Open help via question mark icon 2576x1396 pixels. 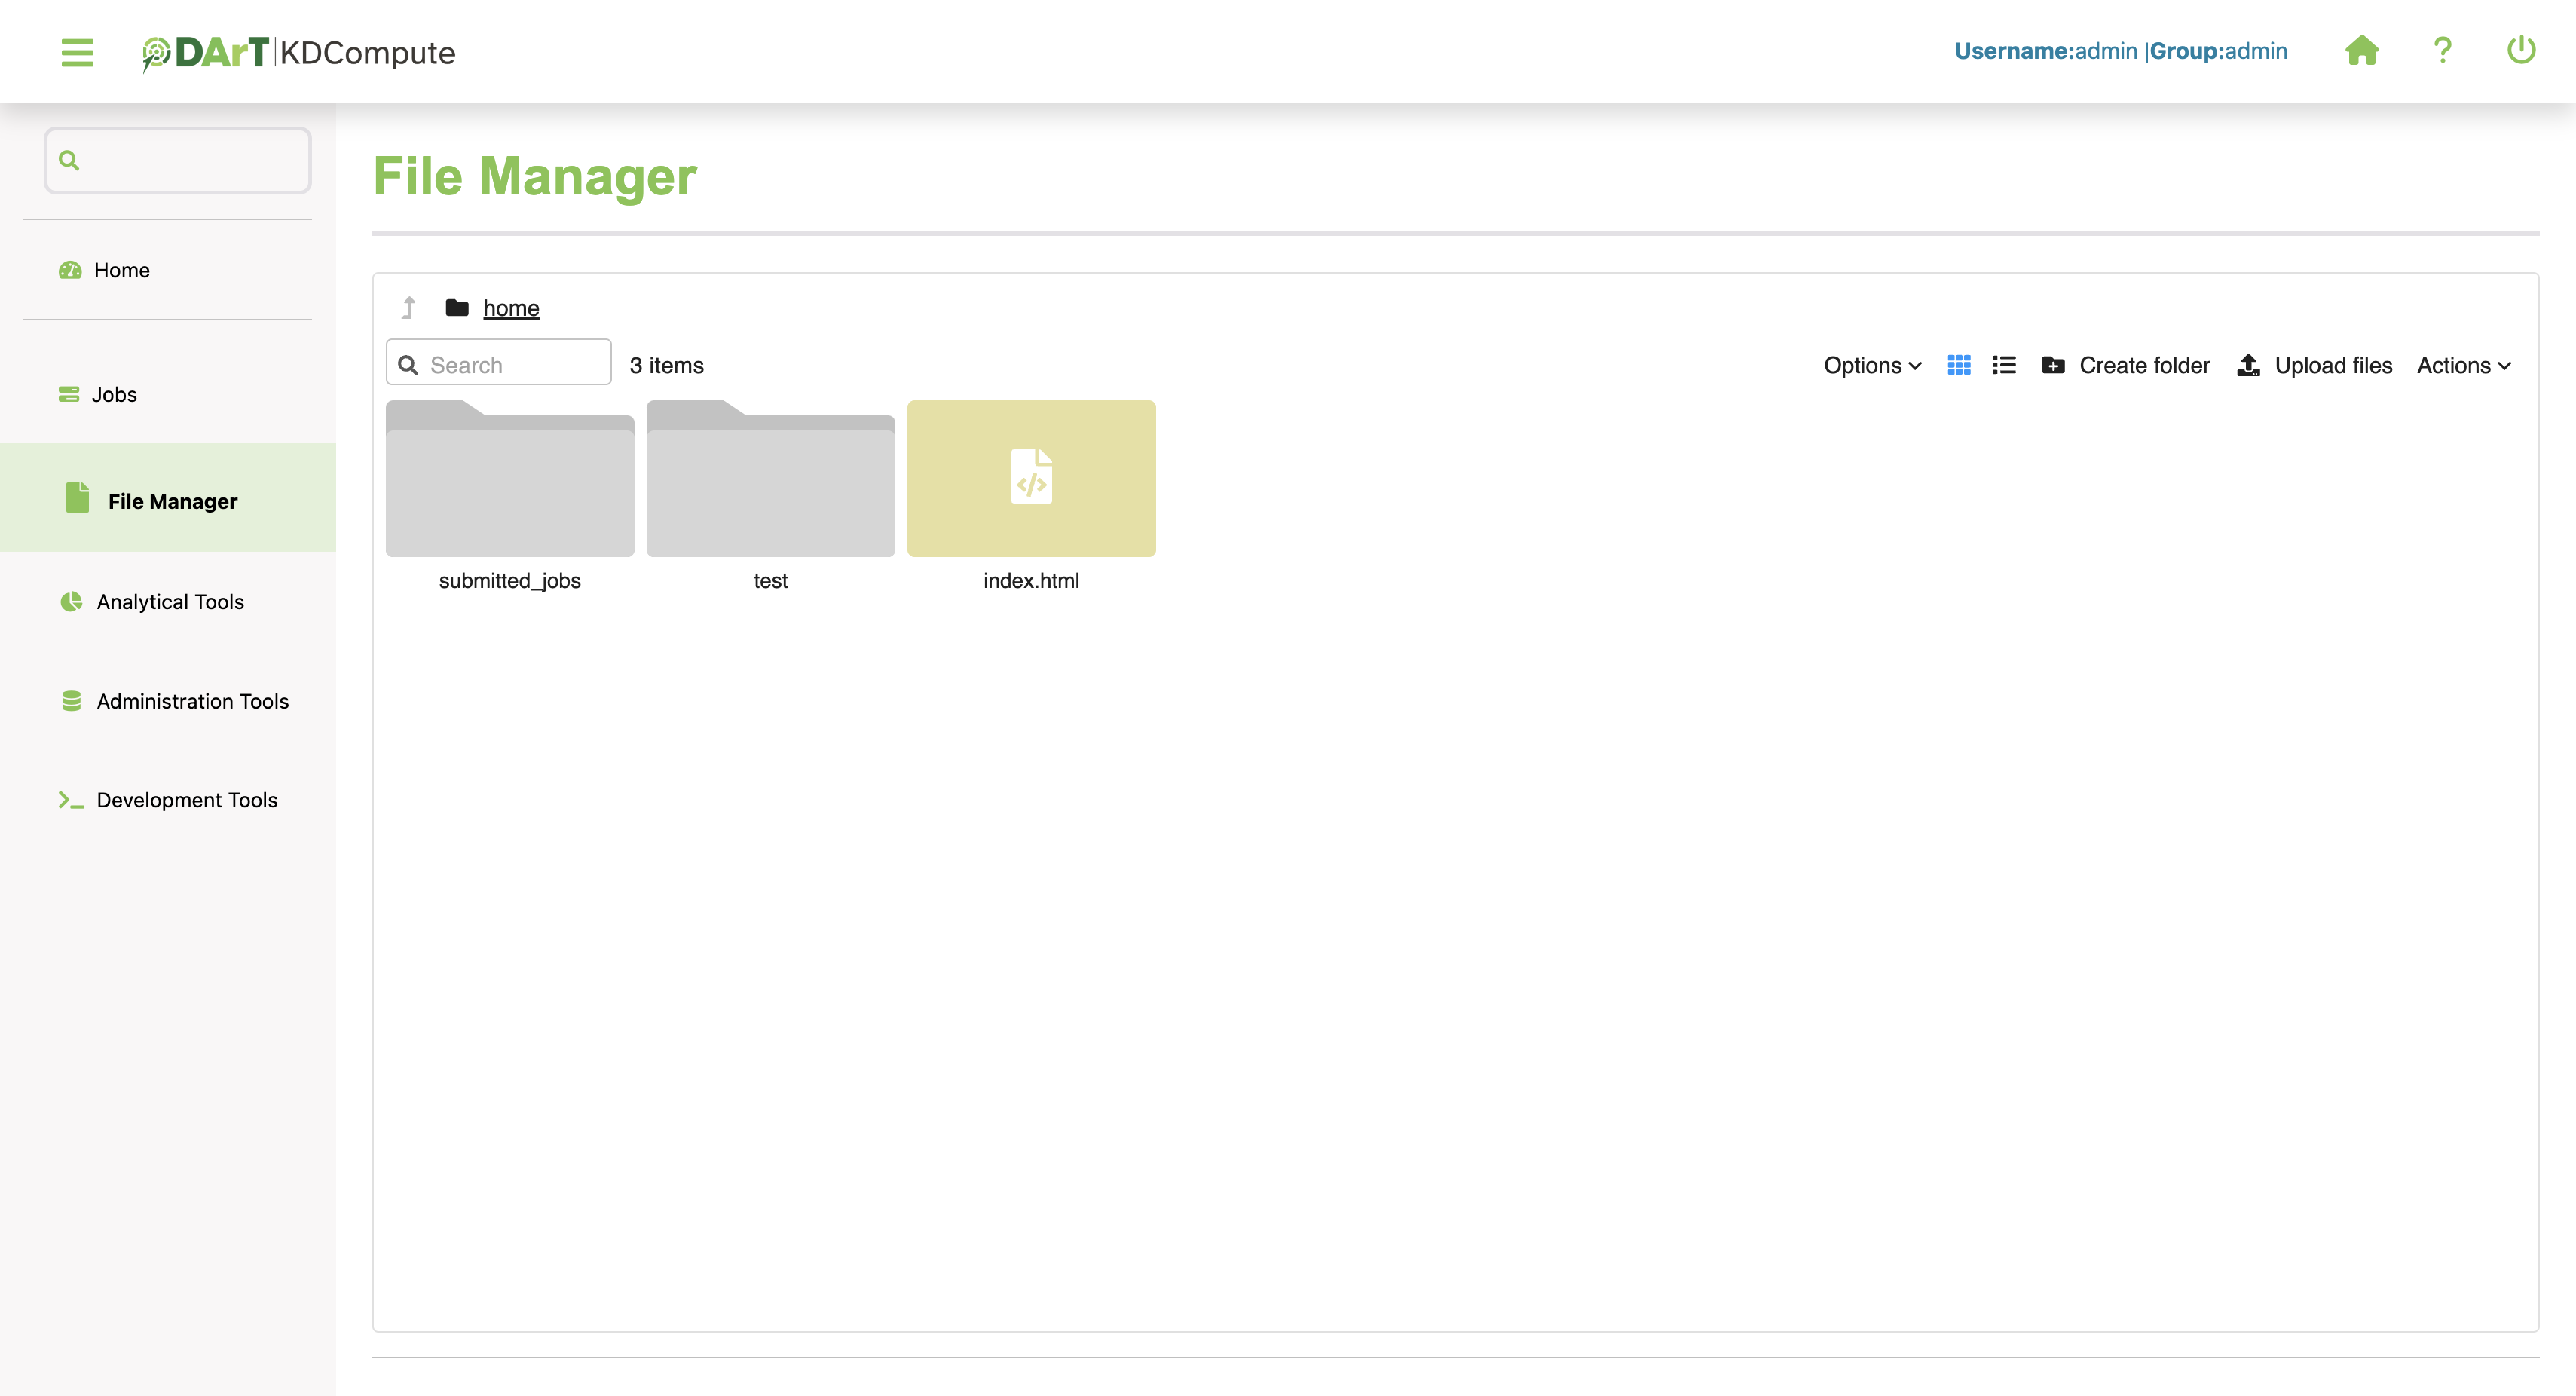click(2442, 50)
